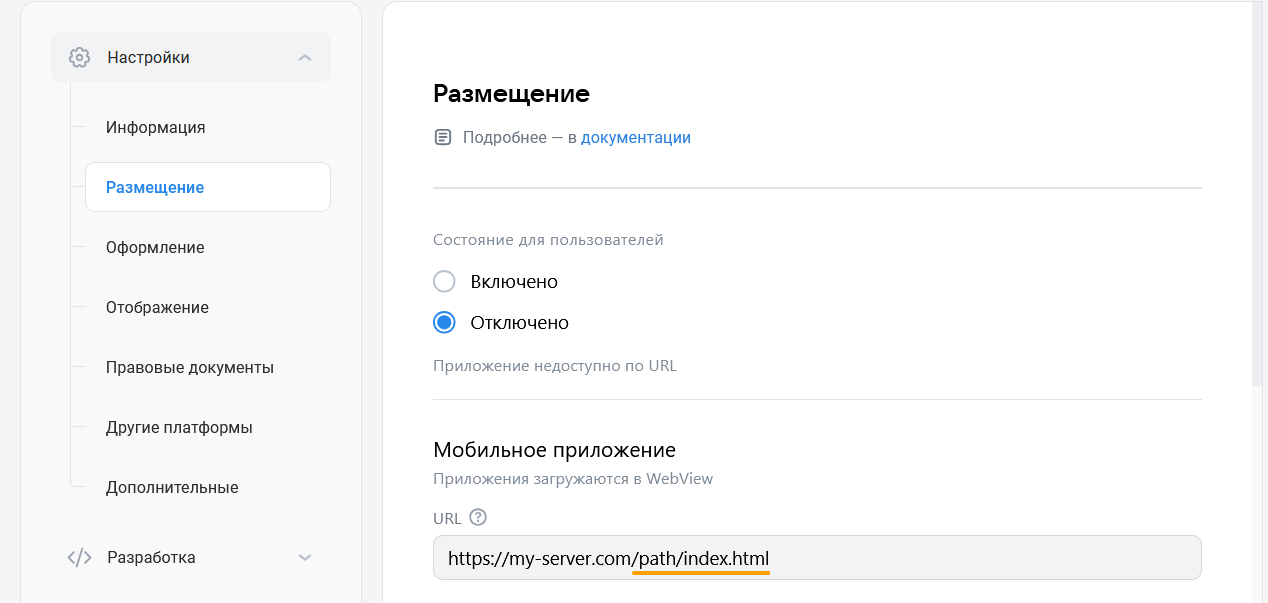Open the Дополнительные settings page
Screen dimensions: 1268x603
[172, 487]
